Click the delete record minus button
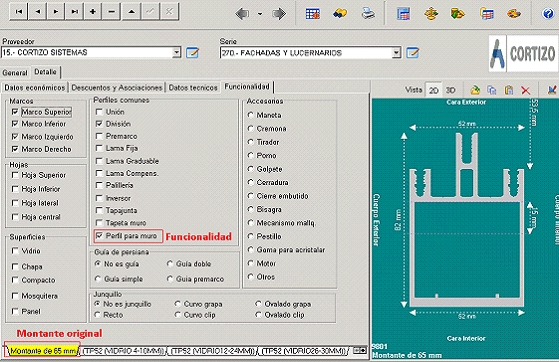 (112, 12)
